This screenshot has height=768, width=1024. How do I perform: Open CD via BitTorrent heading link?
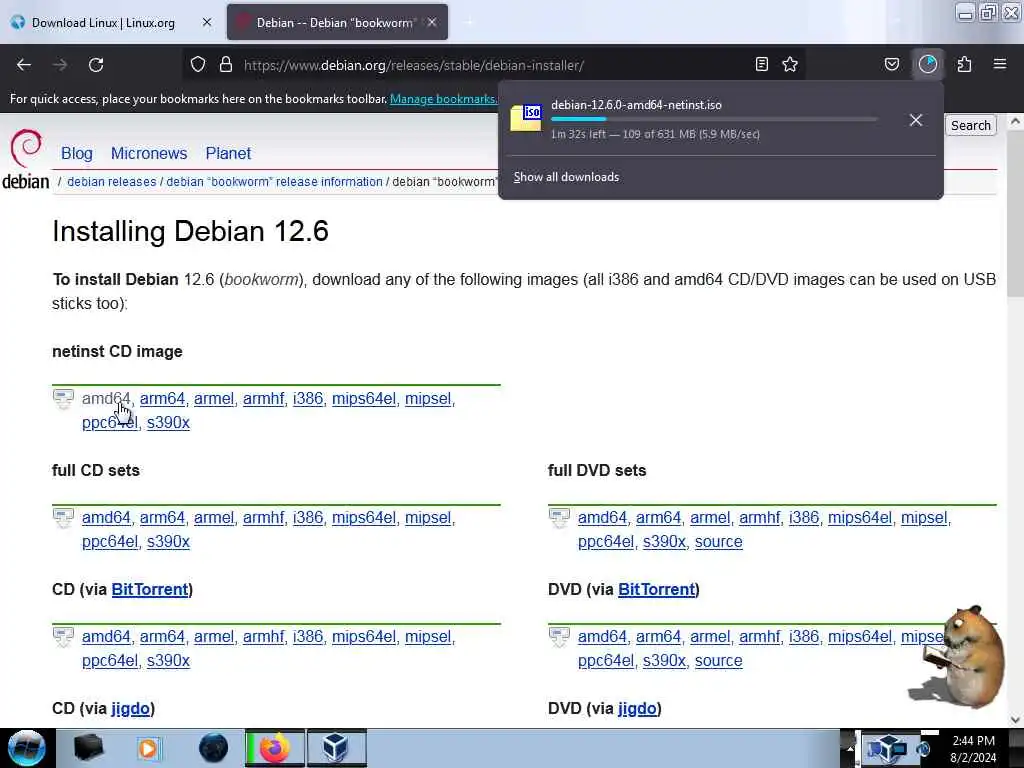click(x=150, y=589)
